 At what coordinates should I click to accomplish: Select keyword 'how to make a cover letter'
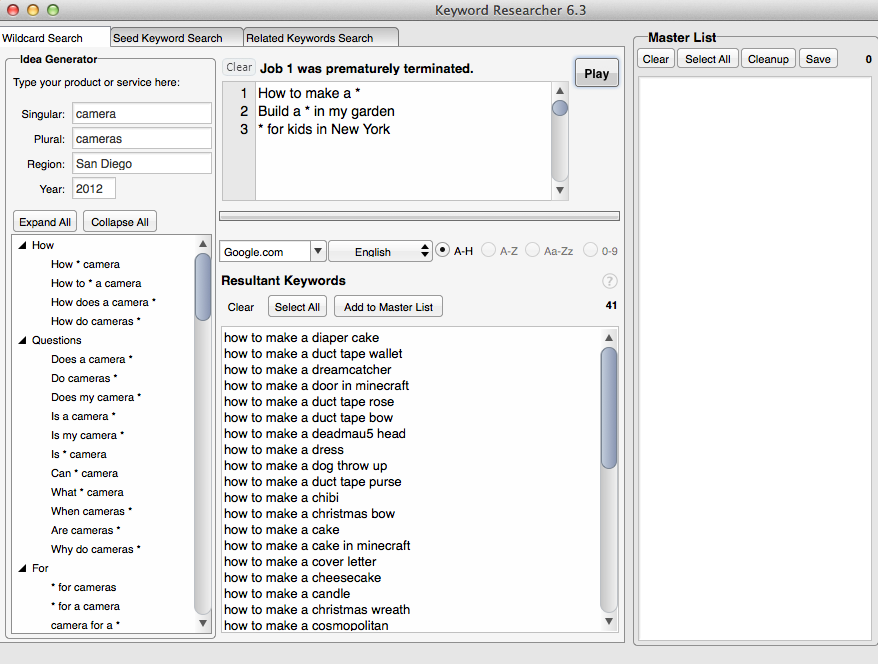(x=300, y=562)
